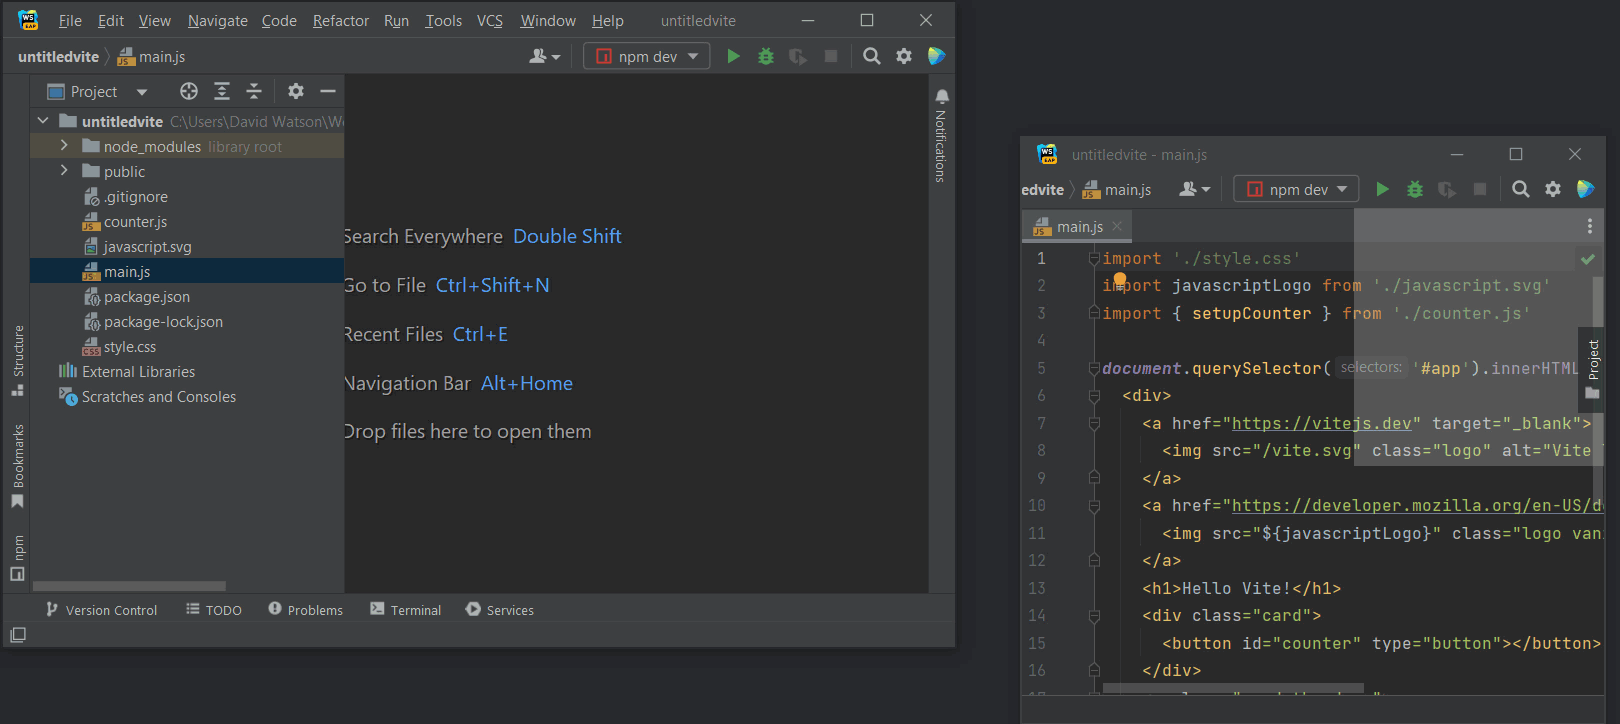This screenshot has width=1620, height=724.
Task: Open Search Everywhere magnifier in main toolbar
Action: pyautogui.click(x=872, y=57)
